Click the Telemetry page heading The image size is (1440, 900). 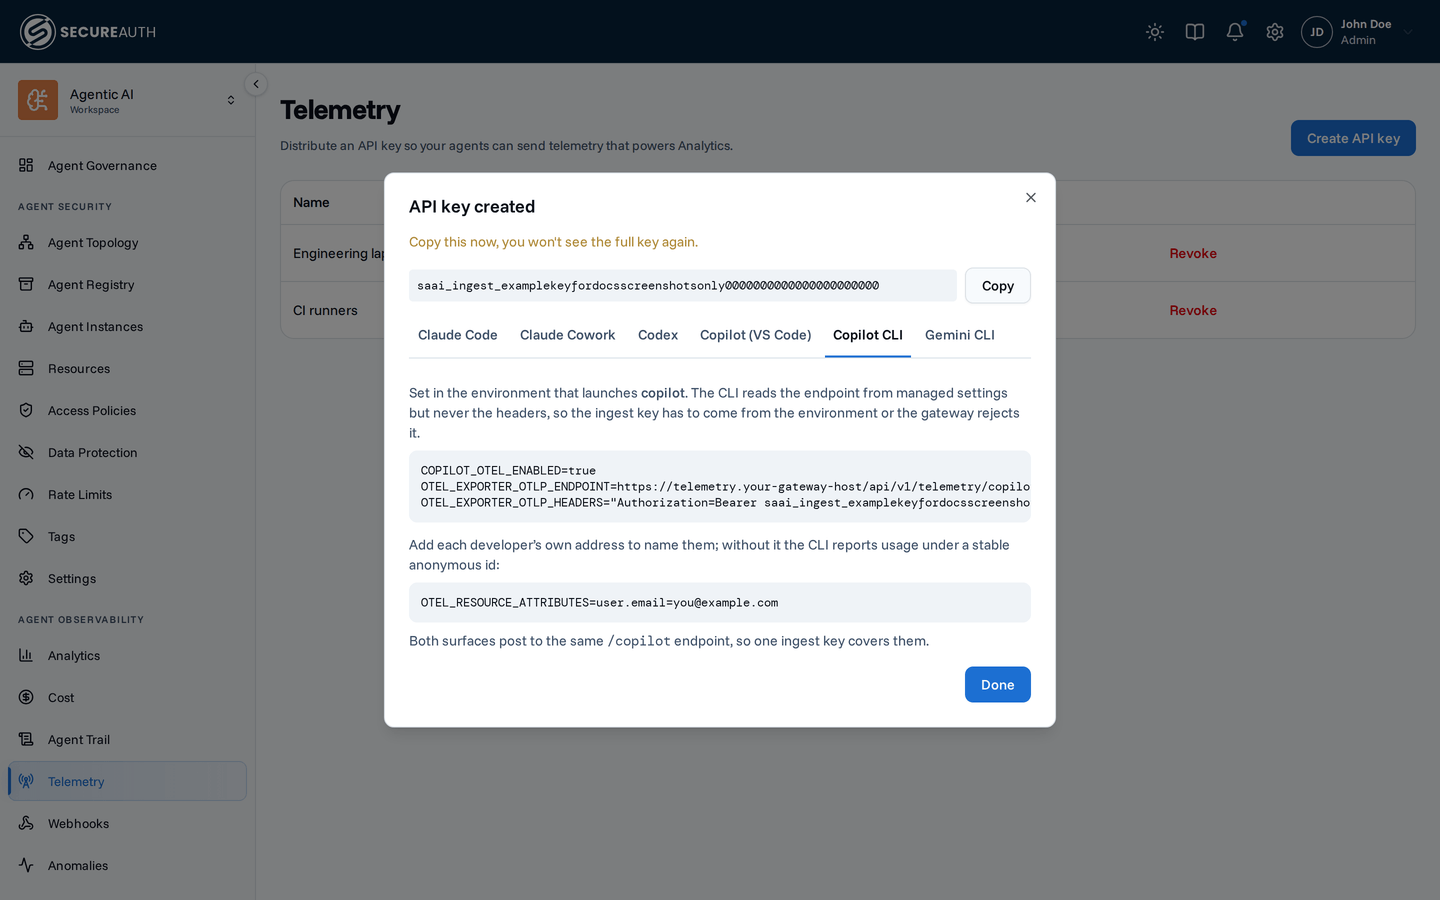point(340,110)
